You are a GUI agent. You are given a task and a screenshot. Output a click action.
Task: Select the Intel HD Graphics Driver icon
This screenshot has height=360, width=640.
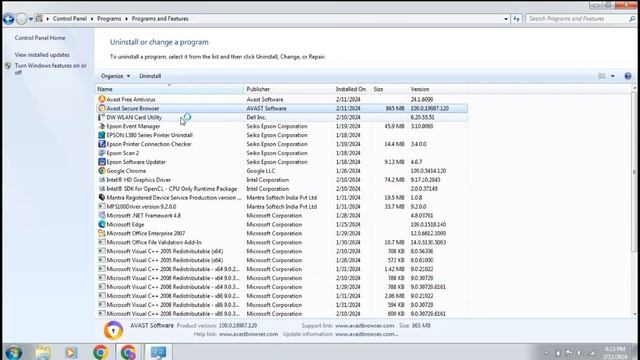102,180
